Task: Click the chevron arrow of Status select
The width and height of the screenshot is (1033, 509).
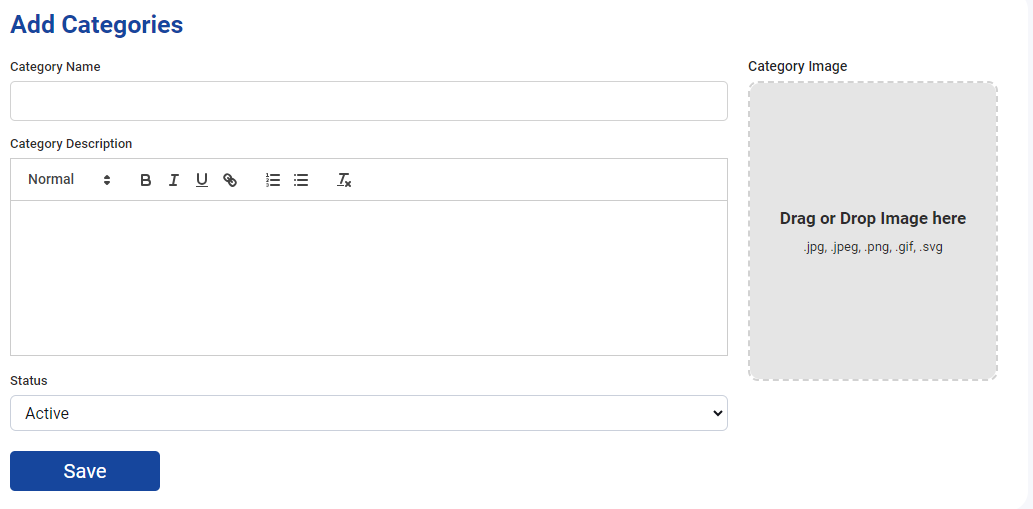Action: coord(718,414)
